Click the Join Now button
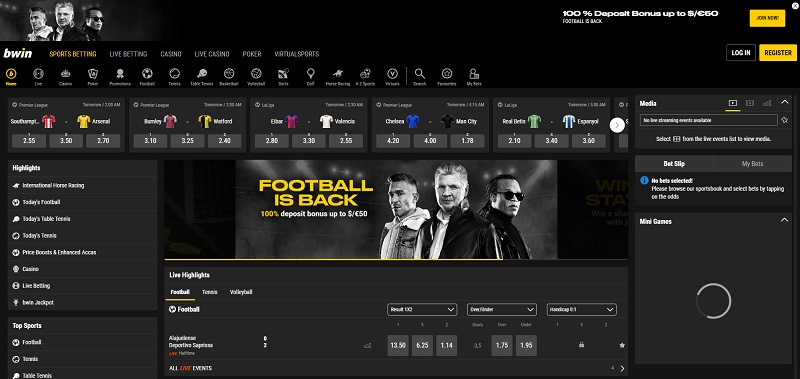800x379 pixels. [x=767, y=18]
